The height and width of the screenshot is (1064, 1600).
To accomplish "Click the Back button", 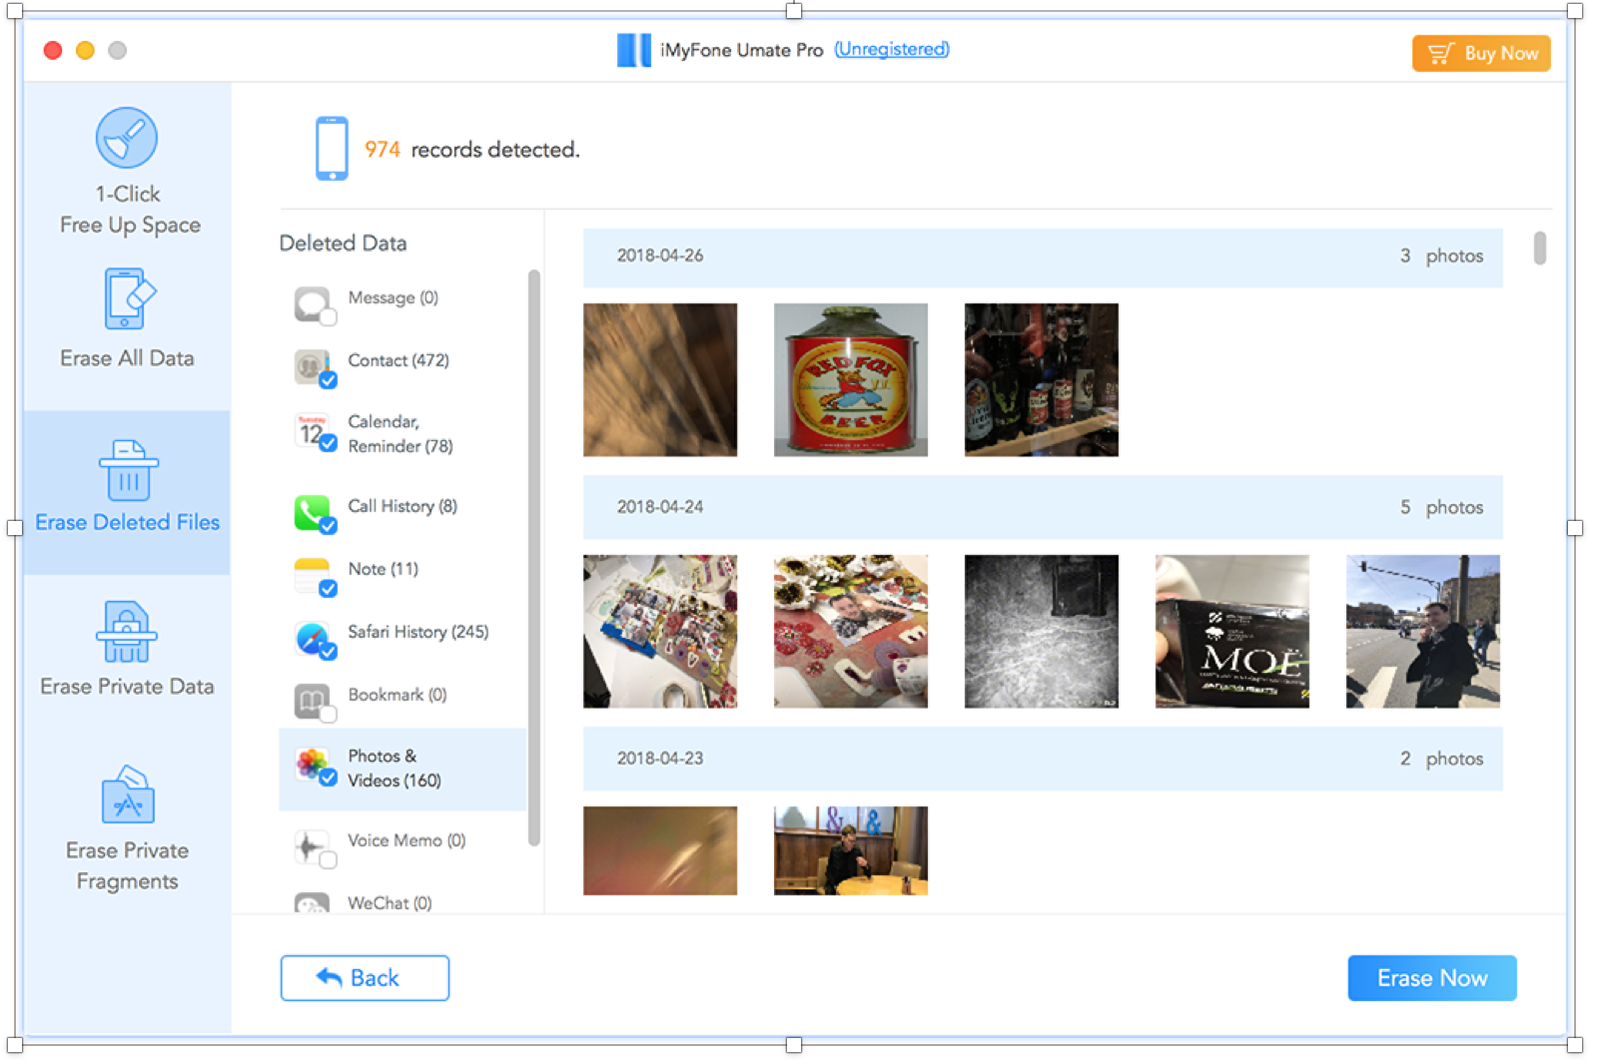I will point(365,978).
